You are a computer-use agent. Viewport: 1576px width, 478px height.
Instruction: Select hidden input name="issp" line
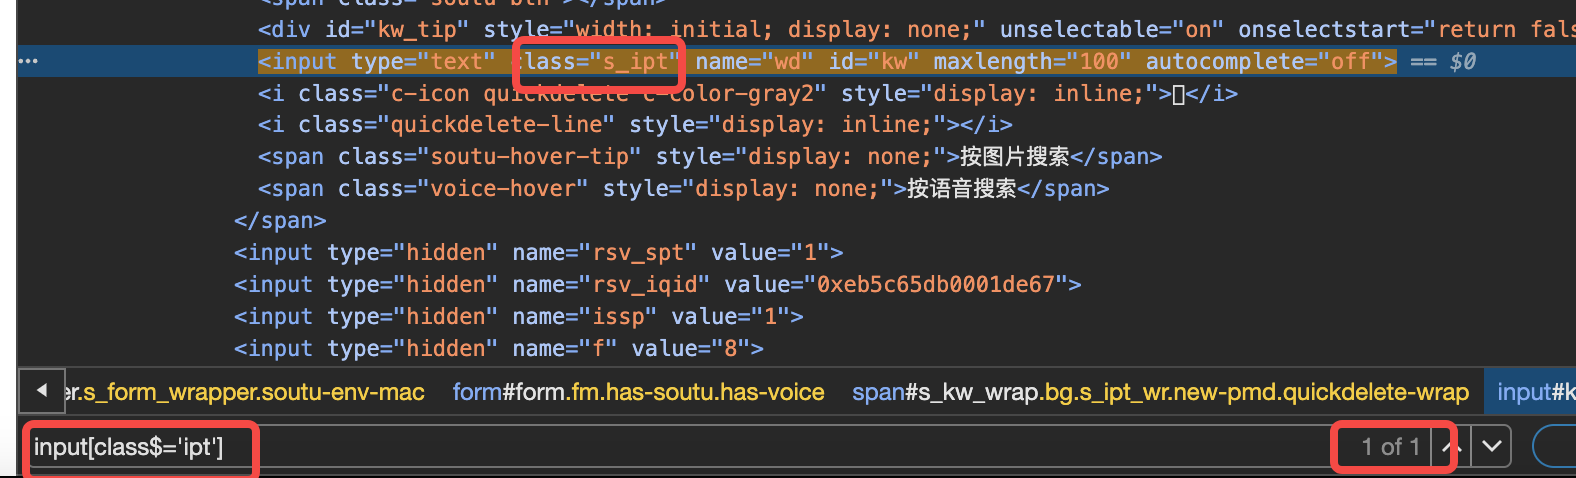coord(519,316)
